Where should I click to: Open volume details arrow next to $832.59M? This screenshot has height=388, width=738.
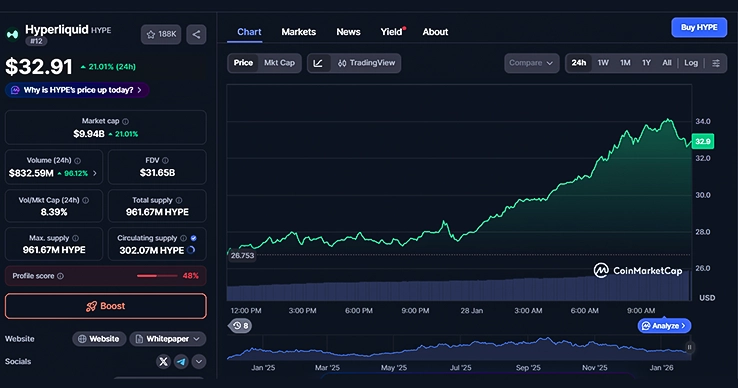tap(95, 173)
